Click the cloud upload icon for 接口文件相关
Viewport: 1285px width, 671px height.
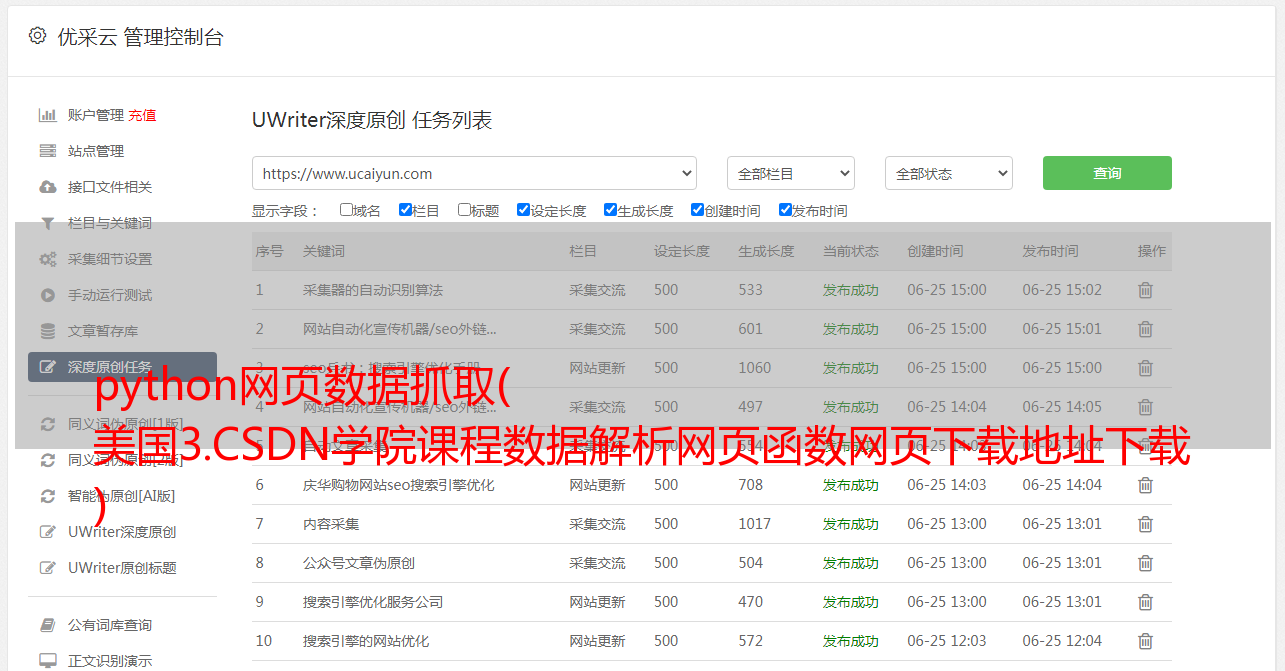coord(47,187)
